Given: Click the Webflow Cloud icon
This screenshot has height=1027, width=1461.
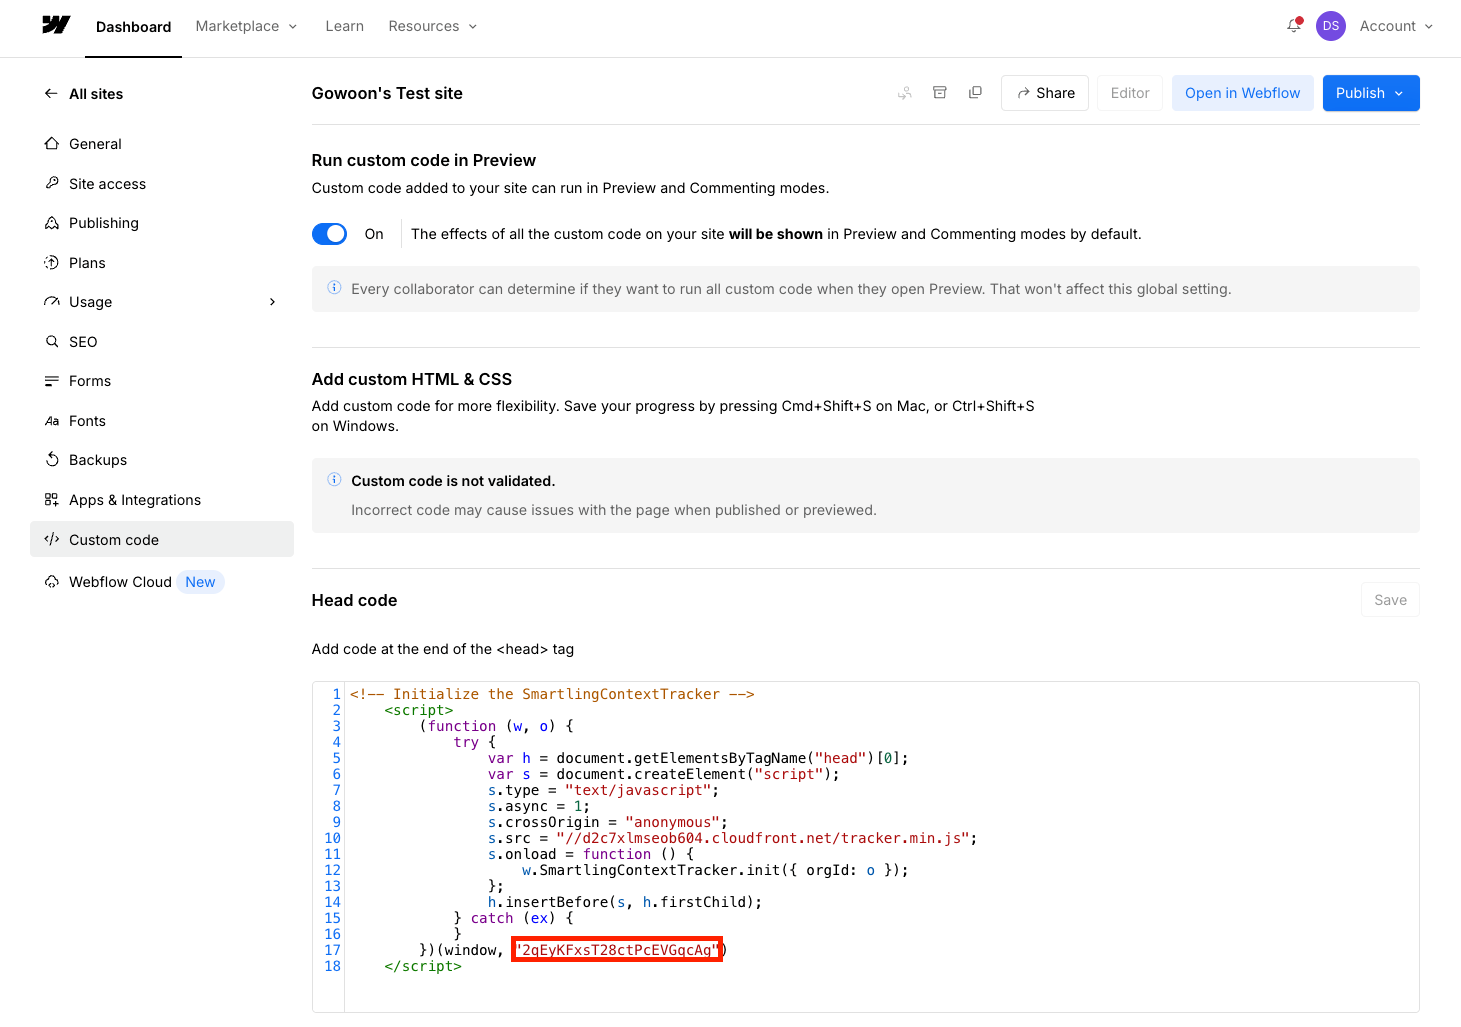Looking at the screenshot, I should point(52,582).
